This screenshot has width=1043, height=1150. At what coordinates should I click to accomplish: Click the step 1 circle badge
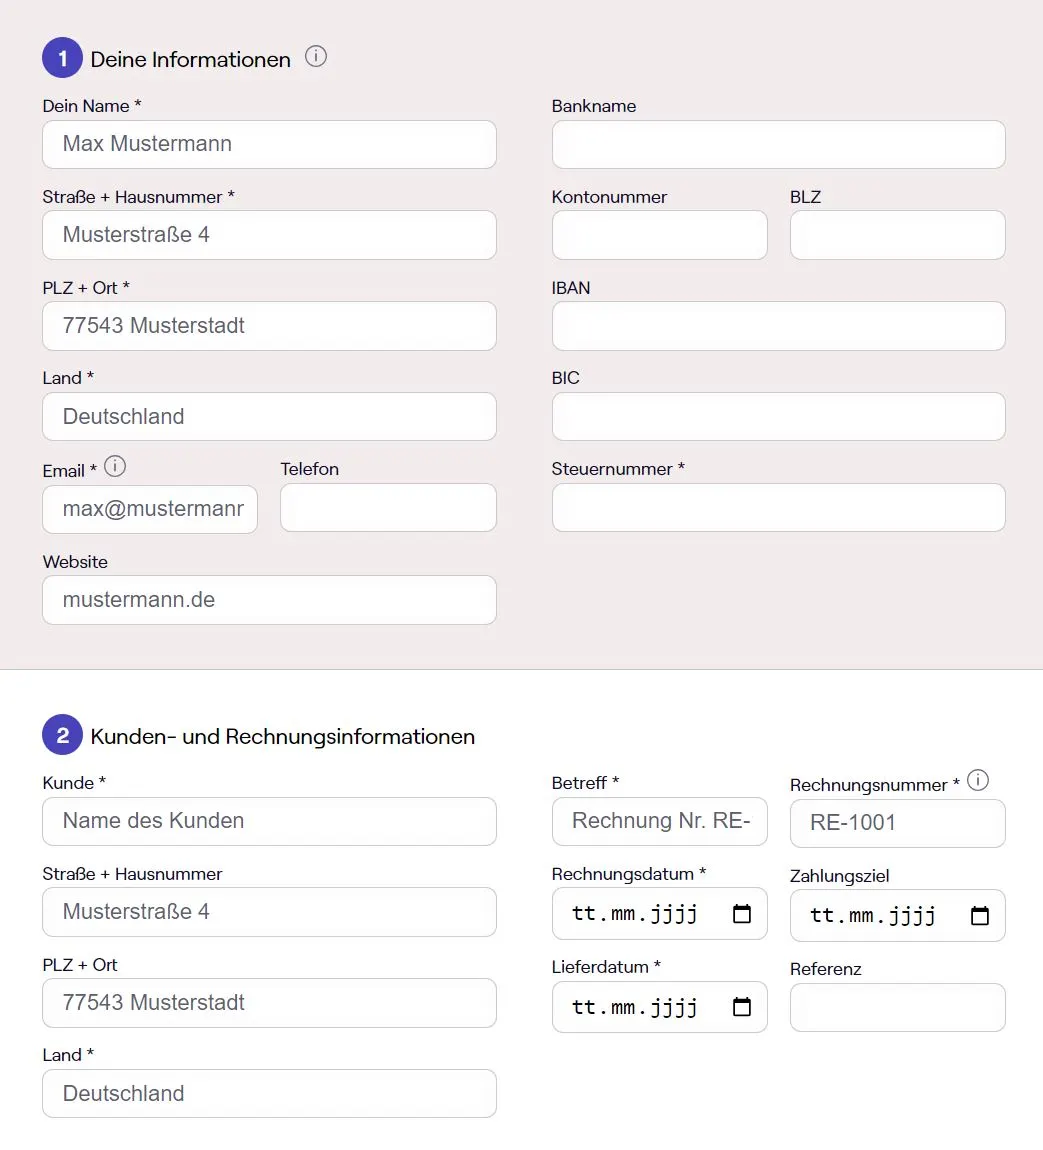[62, 57]
